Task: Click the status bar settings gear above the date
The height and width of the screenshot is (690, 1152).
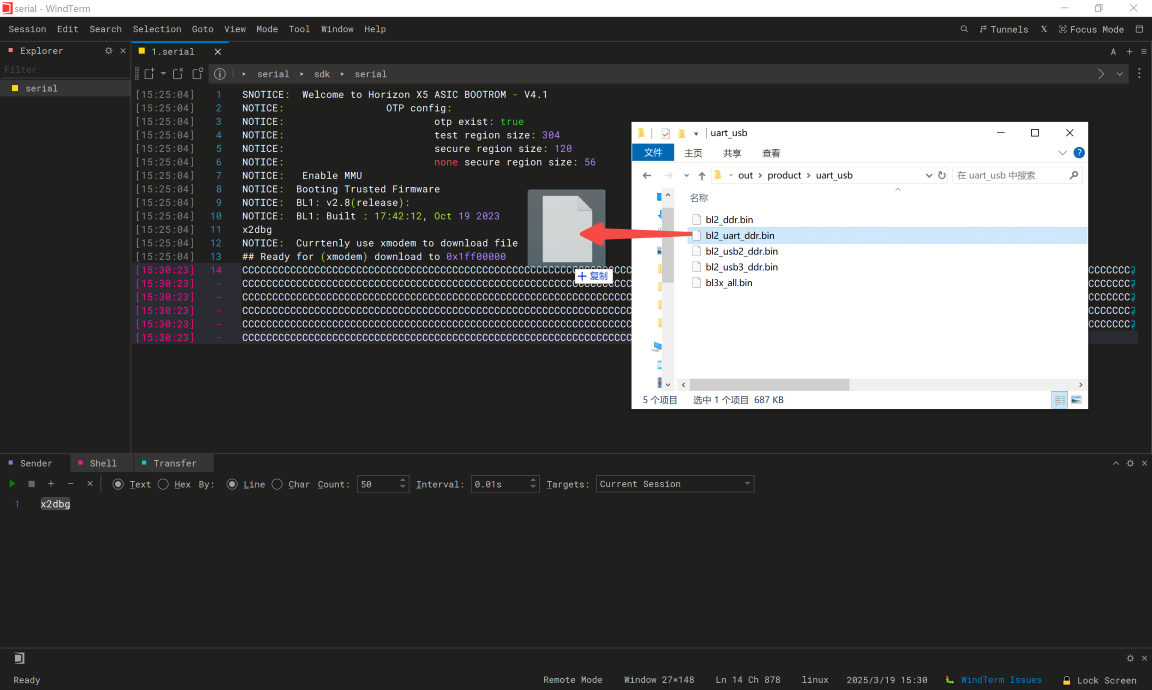Action: pos(1130,658)
